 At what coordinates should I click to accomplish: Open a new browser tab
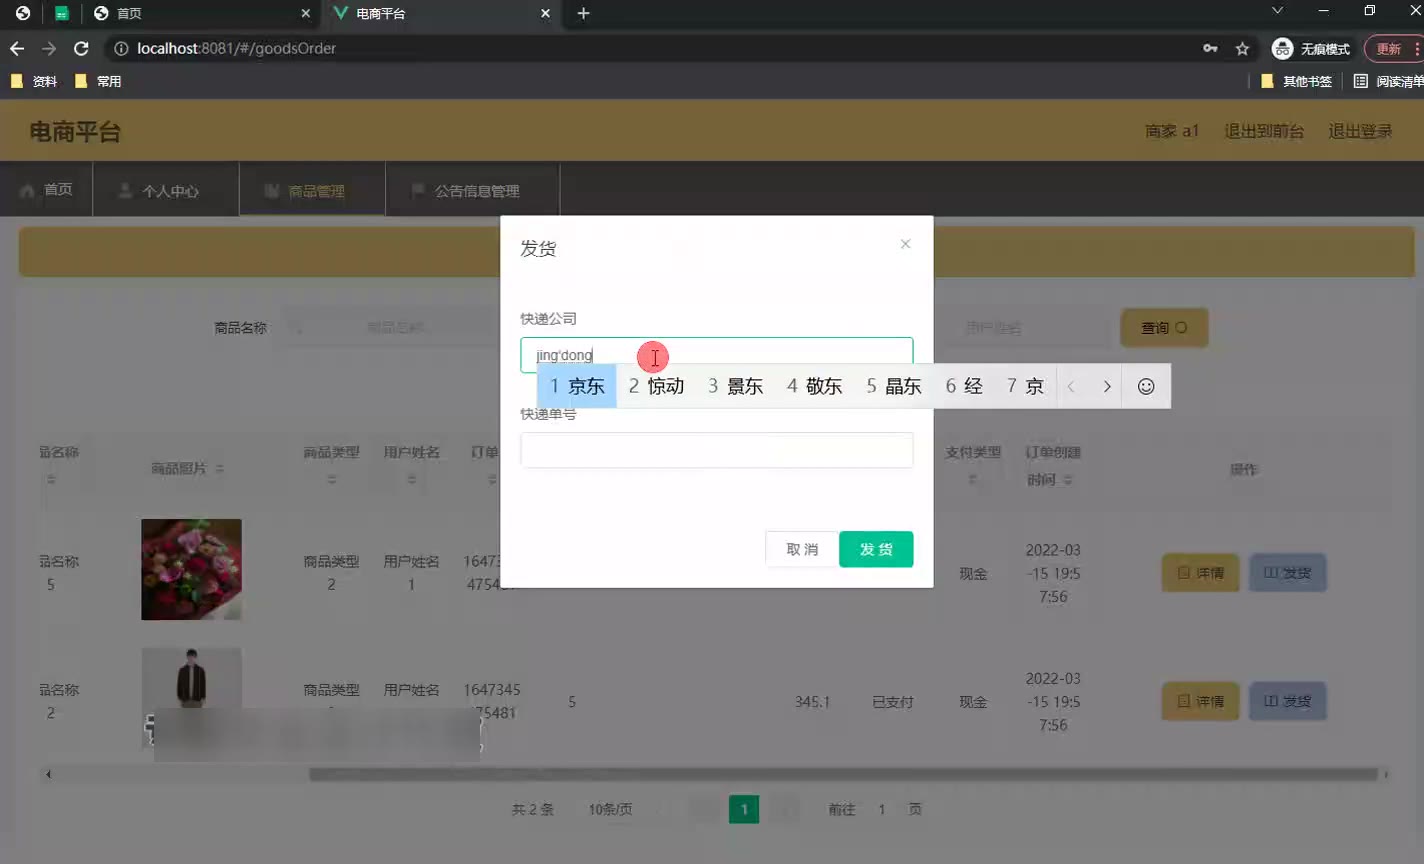[583, 13]
